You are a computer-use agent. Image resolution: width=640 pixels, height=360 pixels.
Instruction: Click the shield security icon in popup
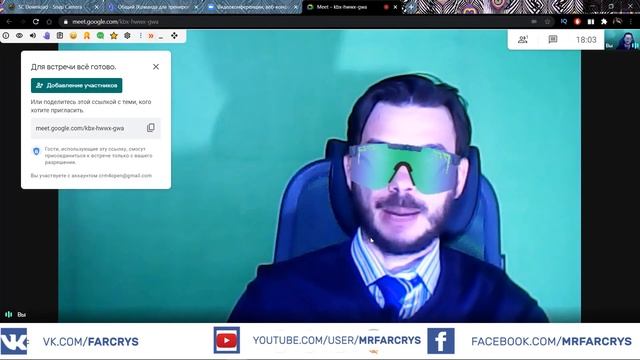[36, 151]
